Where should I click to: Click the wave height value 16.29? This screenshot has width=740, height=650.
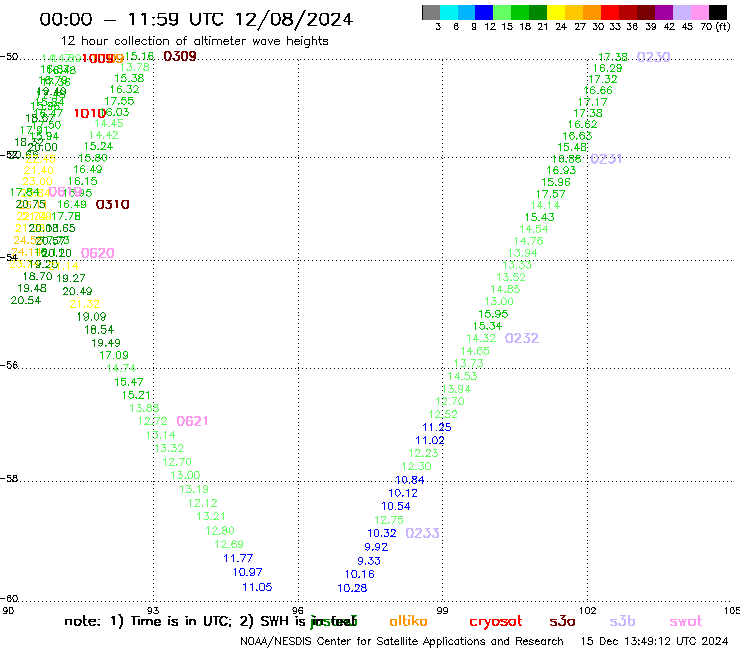[x=607, y=68]
